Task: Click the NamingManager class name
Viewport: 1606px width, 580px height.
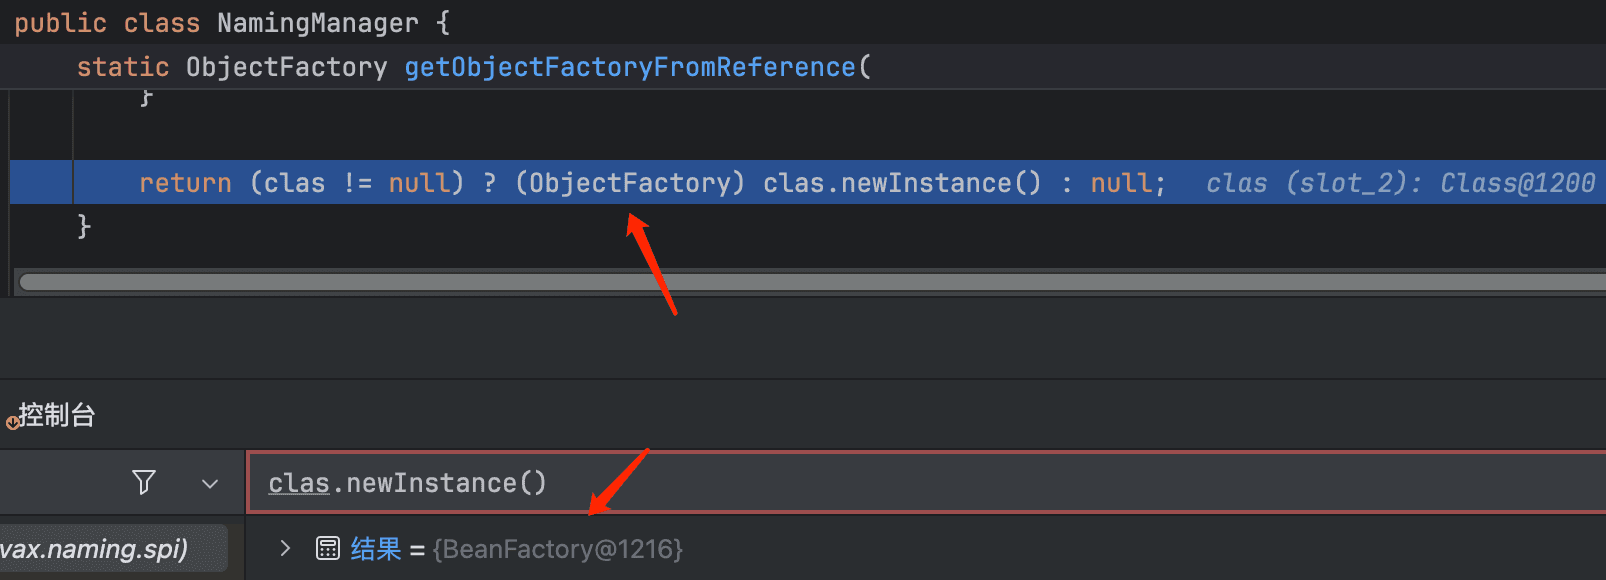Action: pos(318,23)
